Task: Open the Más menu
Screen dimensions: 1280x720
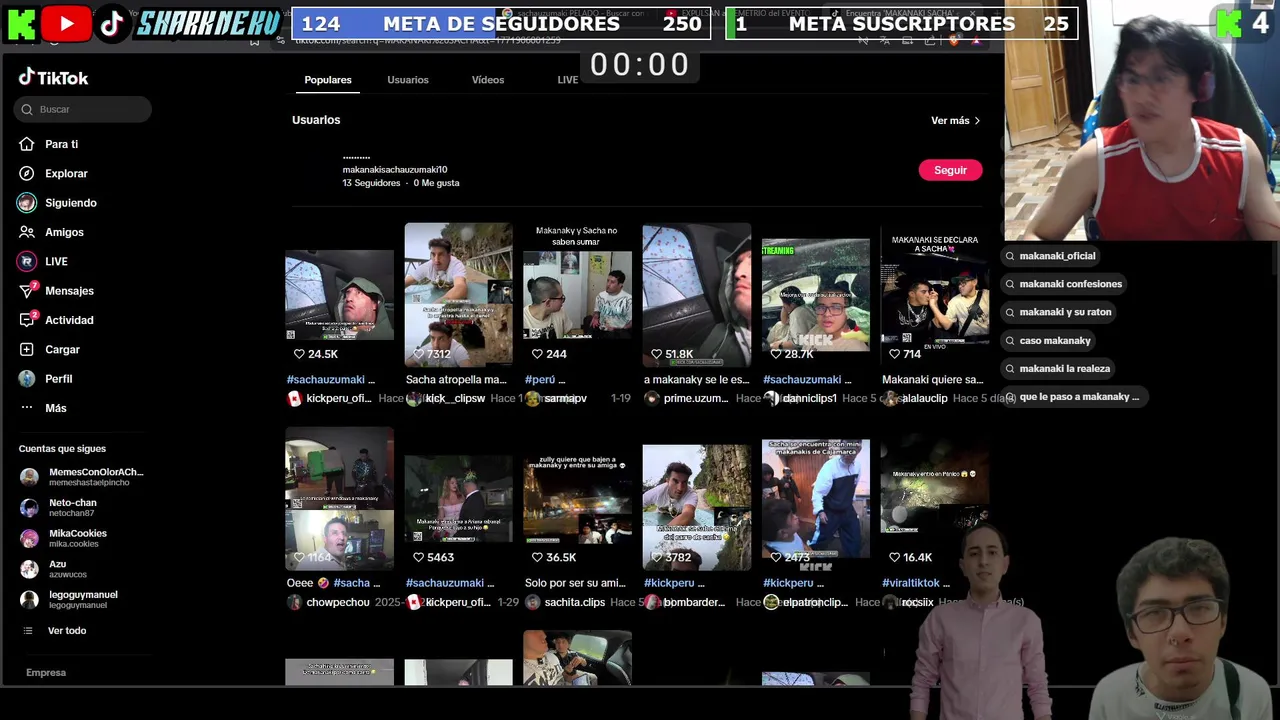Action: tap(55, 408)
